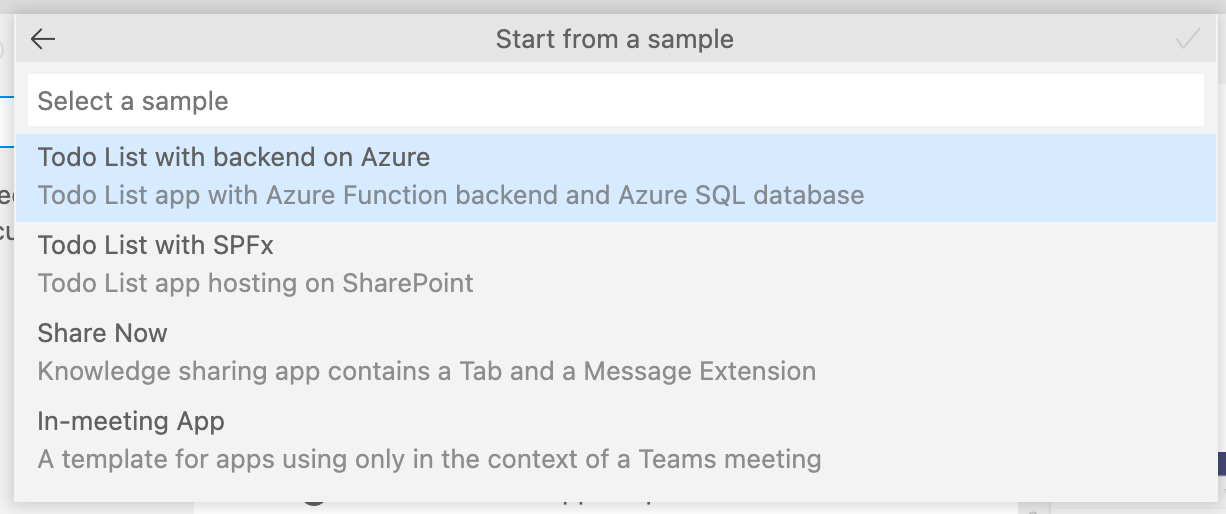Pick the 'Share Now' sample
Viewport: 1226px width, 514px height.
pyautogui.click(x=102, y=333)
